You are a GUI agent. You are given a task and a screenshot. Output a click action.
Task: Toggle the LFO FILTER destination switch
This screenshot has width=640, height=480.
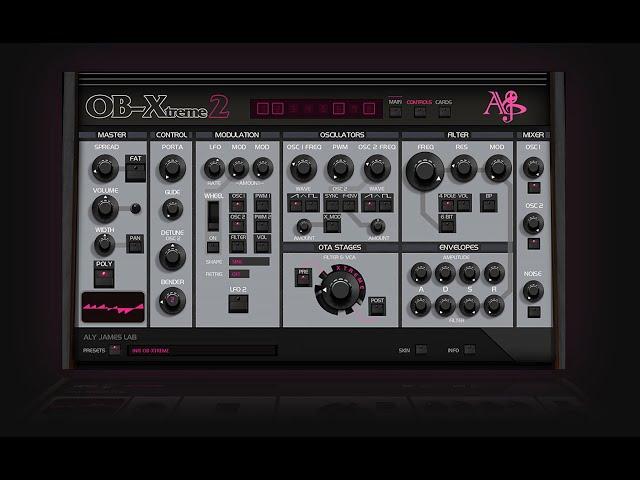pyautogui.click(x=238, y=244)
